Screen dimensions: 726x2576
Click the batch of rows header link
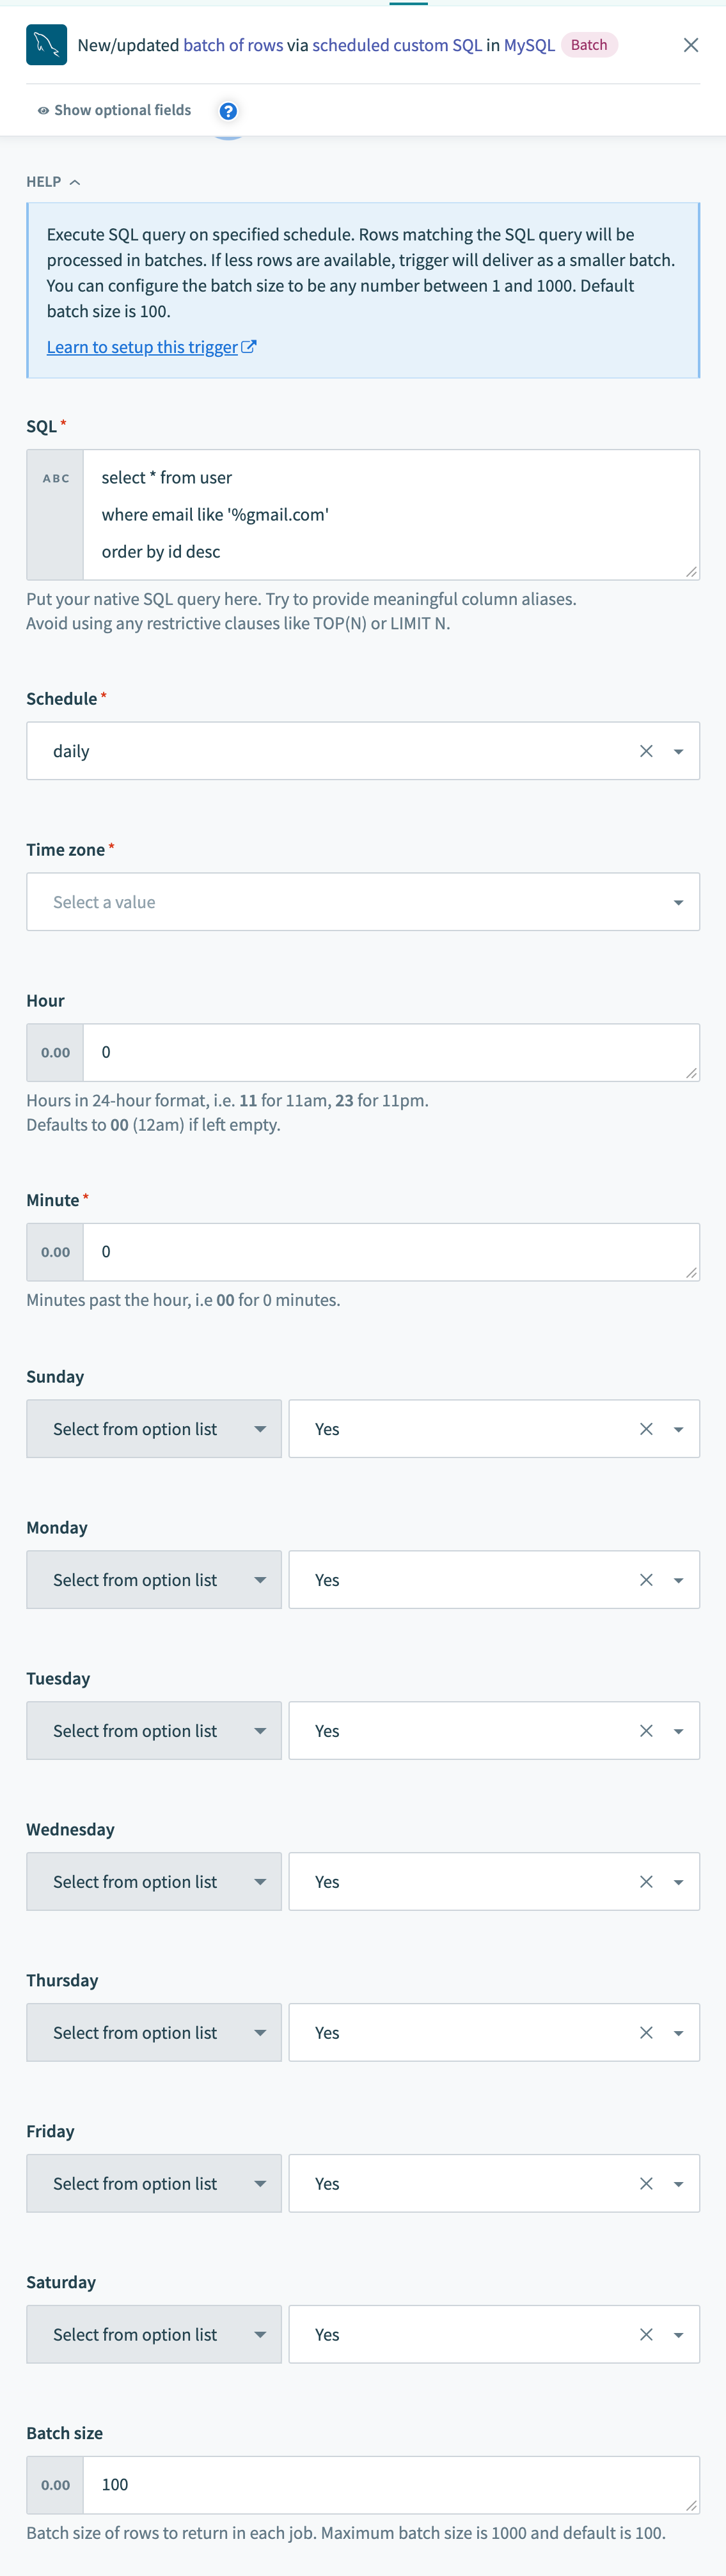233,45
